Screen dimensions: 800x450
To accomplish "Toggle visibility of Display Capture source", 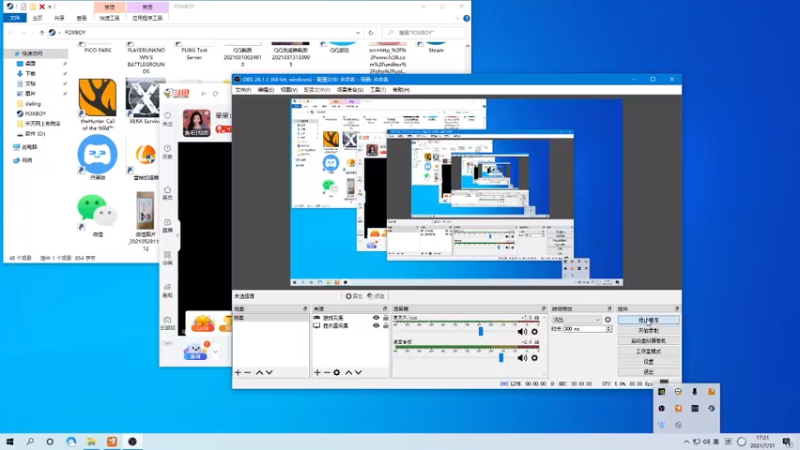I will pos(376,326).
